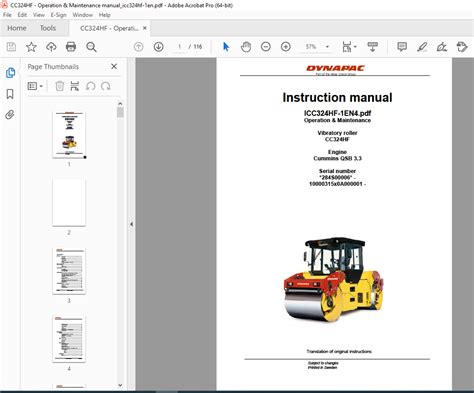Open the E-Sign menu

coord(58,15)
